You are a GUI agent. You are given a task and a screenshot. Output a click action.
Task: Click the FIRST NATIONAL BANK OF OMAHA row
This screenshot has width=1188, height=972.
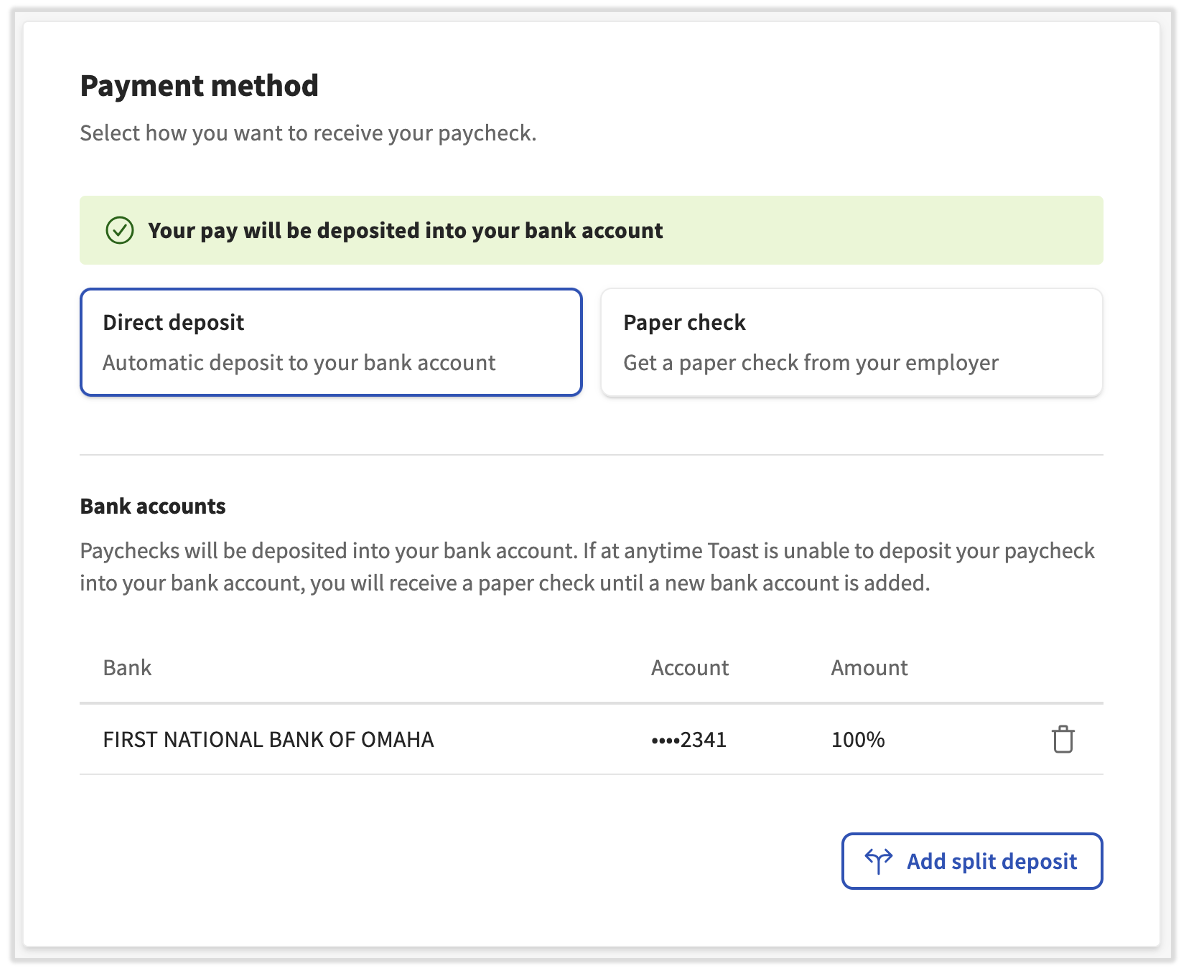268,739
